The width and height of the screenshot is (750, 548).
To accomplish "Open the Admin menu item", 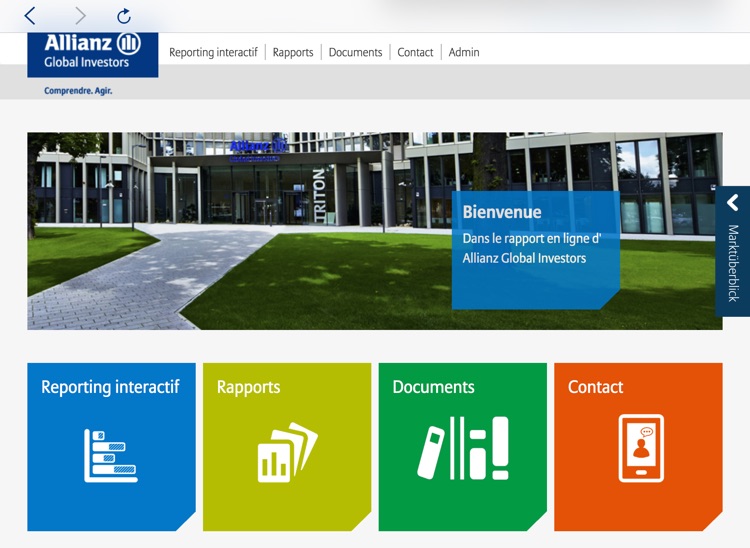I will (464, 52).
